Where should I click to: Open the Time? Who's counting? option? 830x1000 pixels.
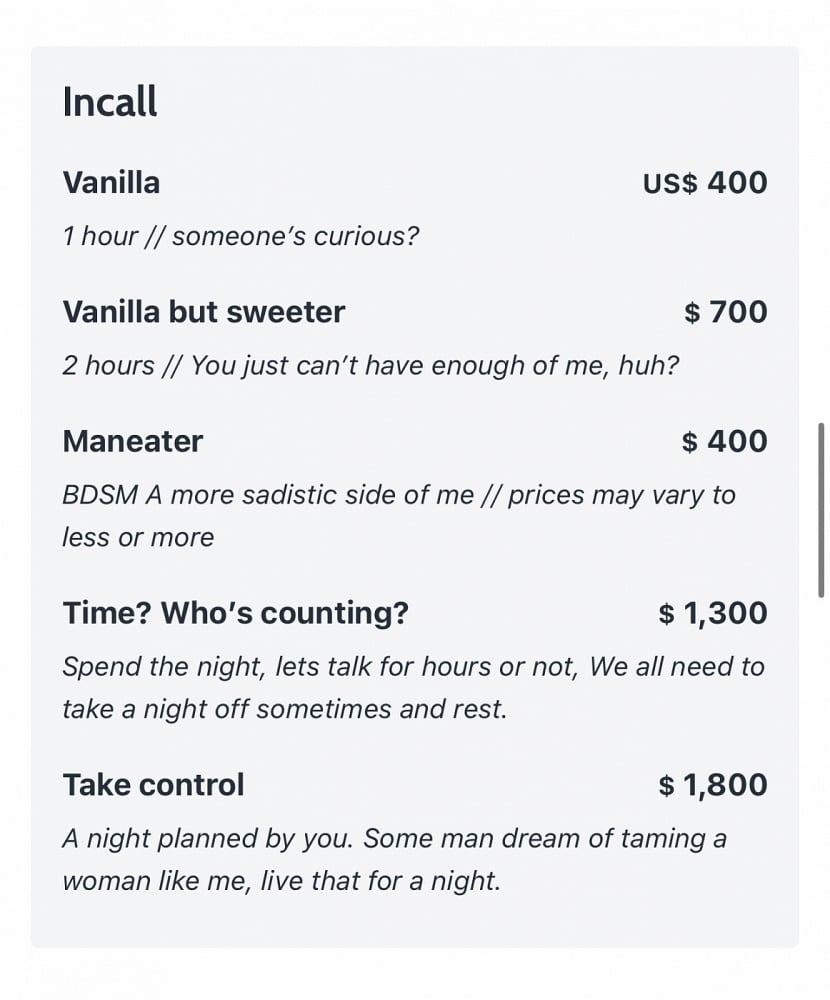click(x=235, y=614)
